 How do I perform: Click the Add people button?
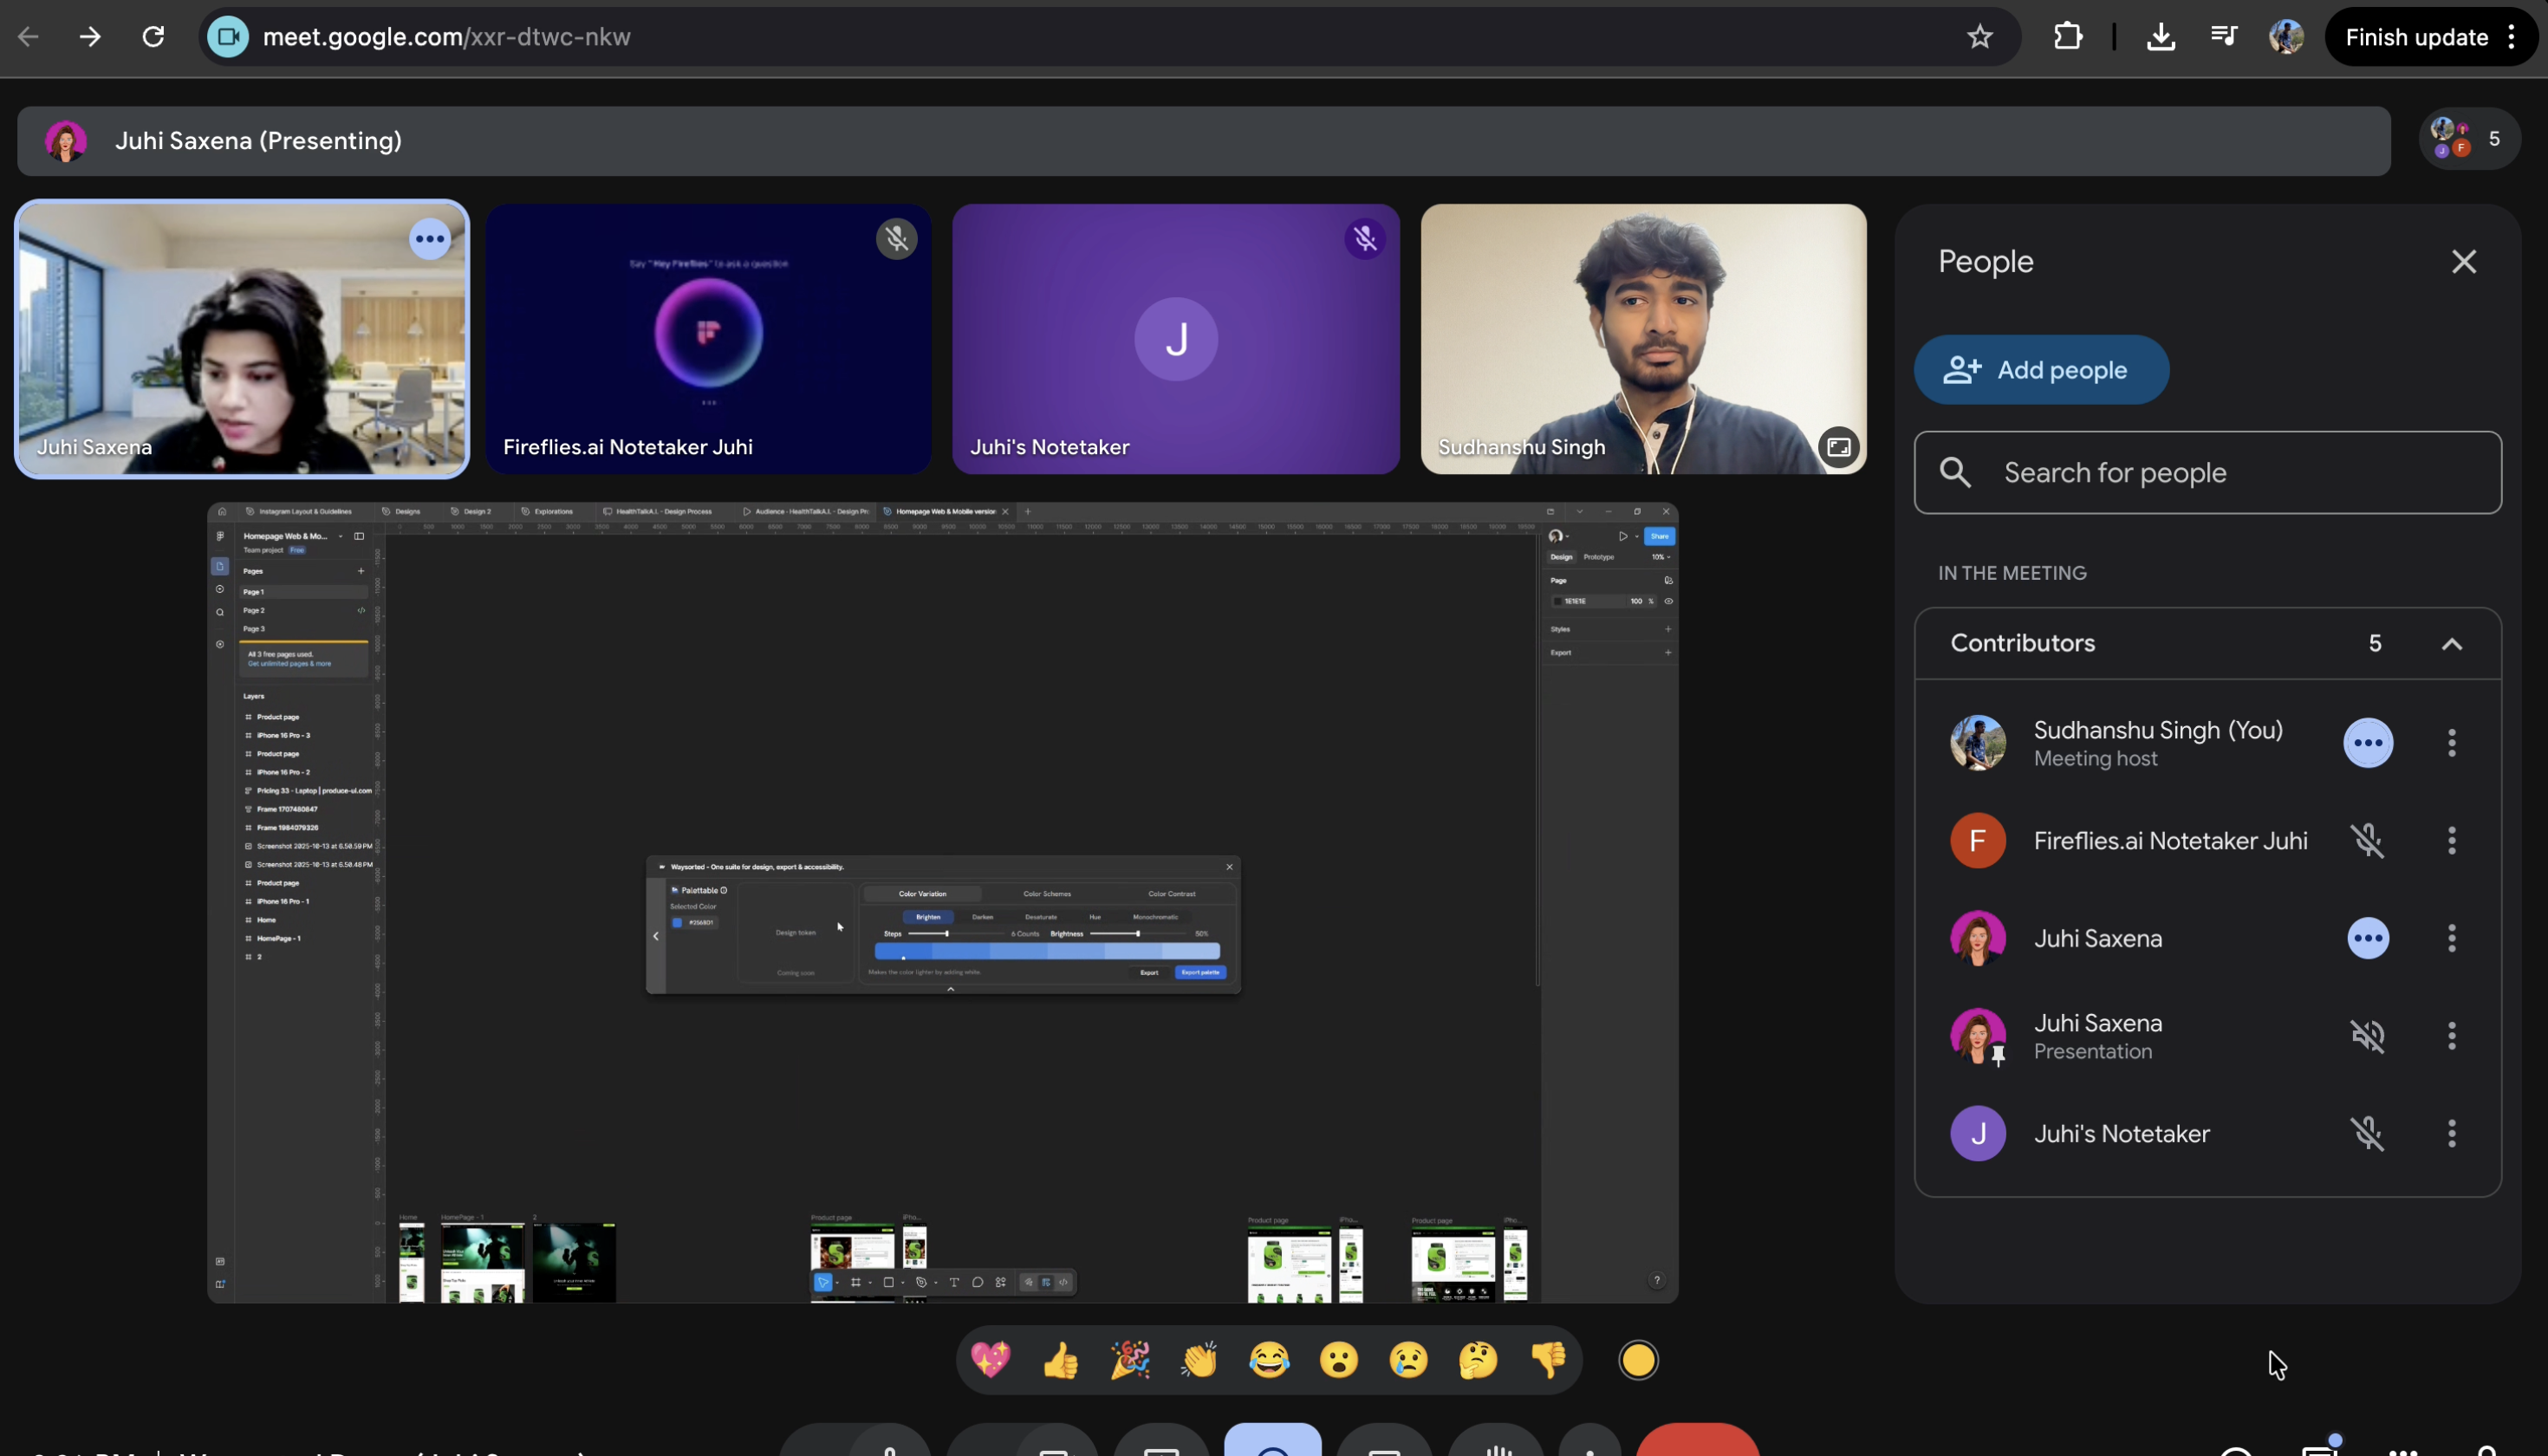(2041, 370)
